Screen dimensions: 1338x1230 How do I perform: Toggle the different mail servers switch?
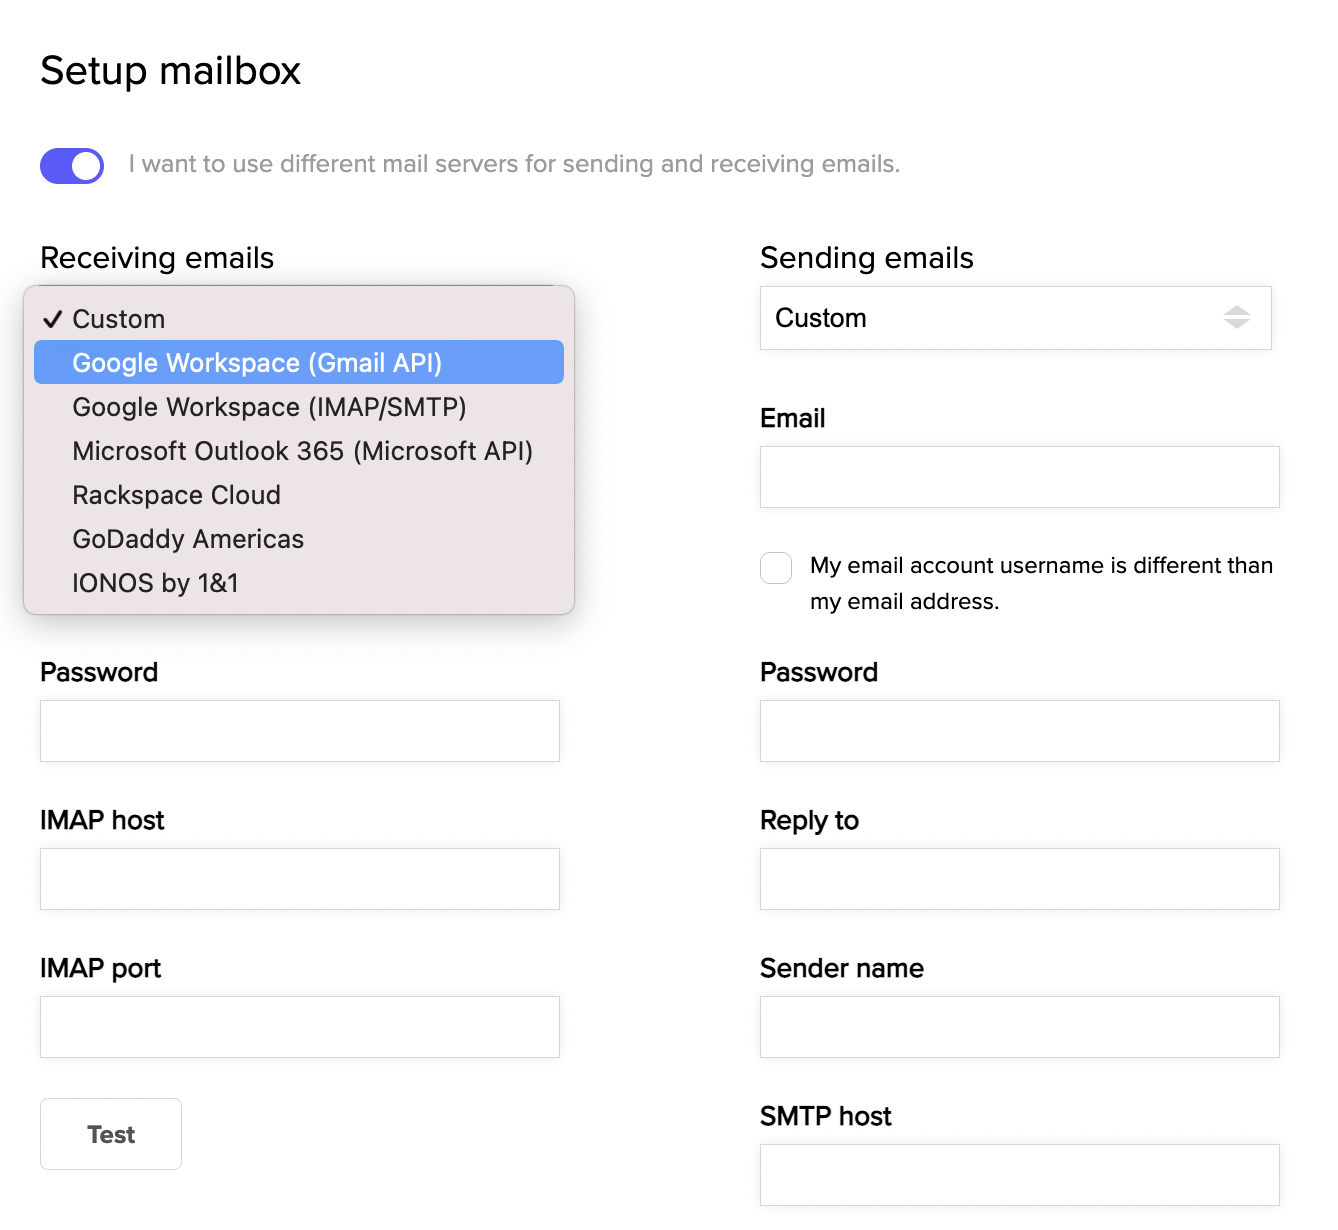[x=72, y=166]
